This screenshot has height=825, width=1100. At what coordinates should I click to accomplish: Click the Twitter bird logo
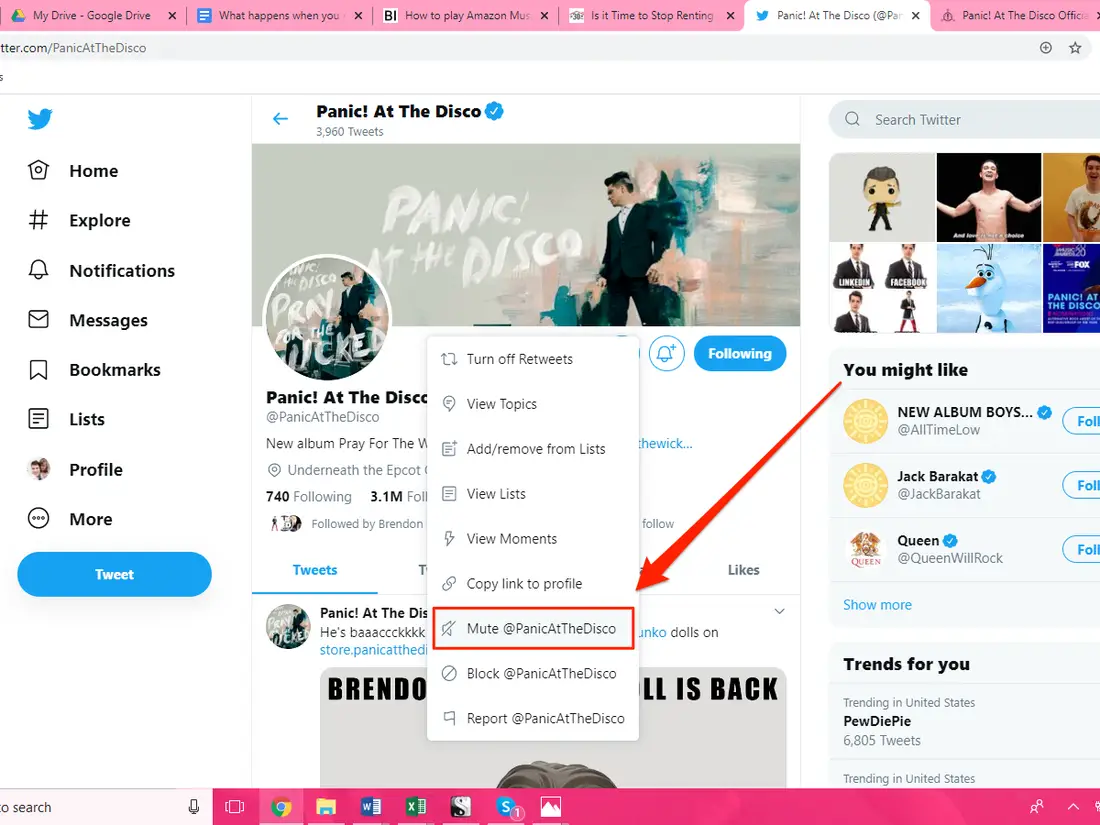[x=40, y=119]
